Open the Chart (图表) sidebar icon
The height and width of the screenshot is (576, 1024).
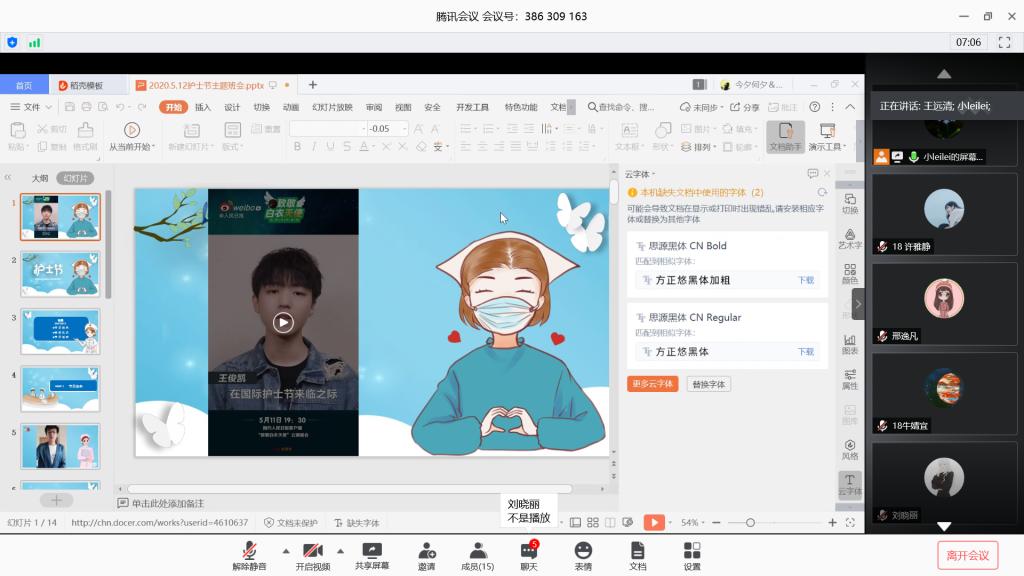[850, 344]
